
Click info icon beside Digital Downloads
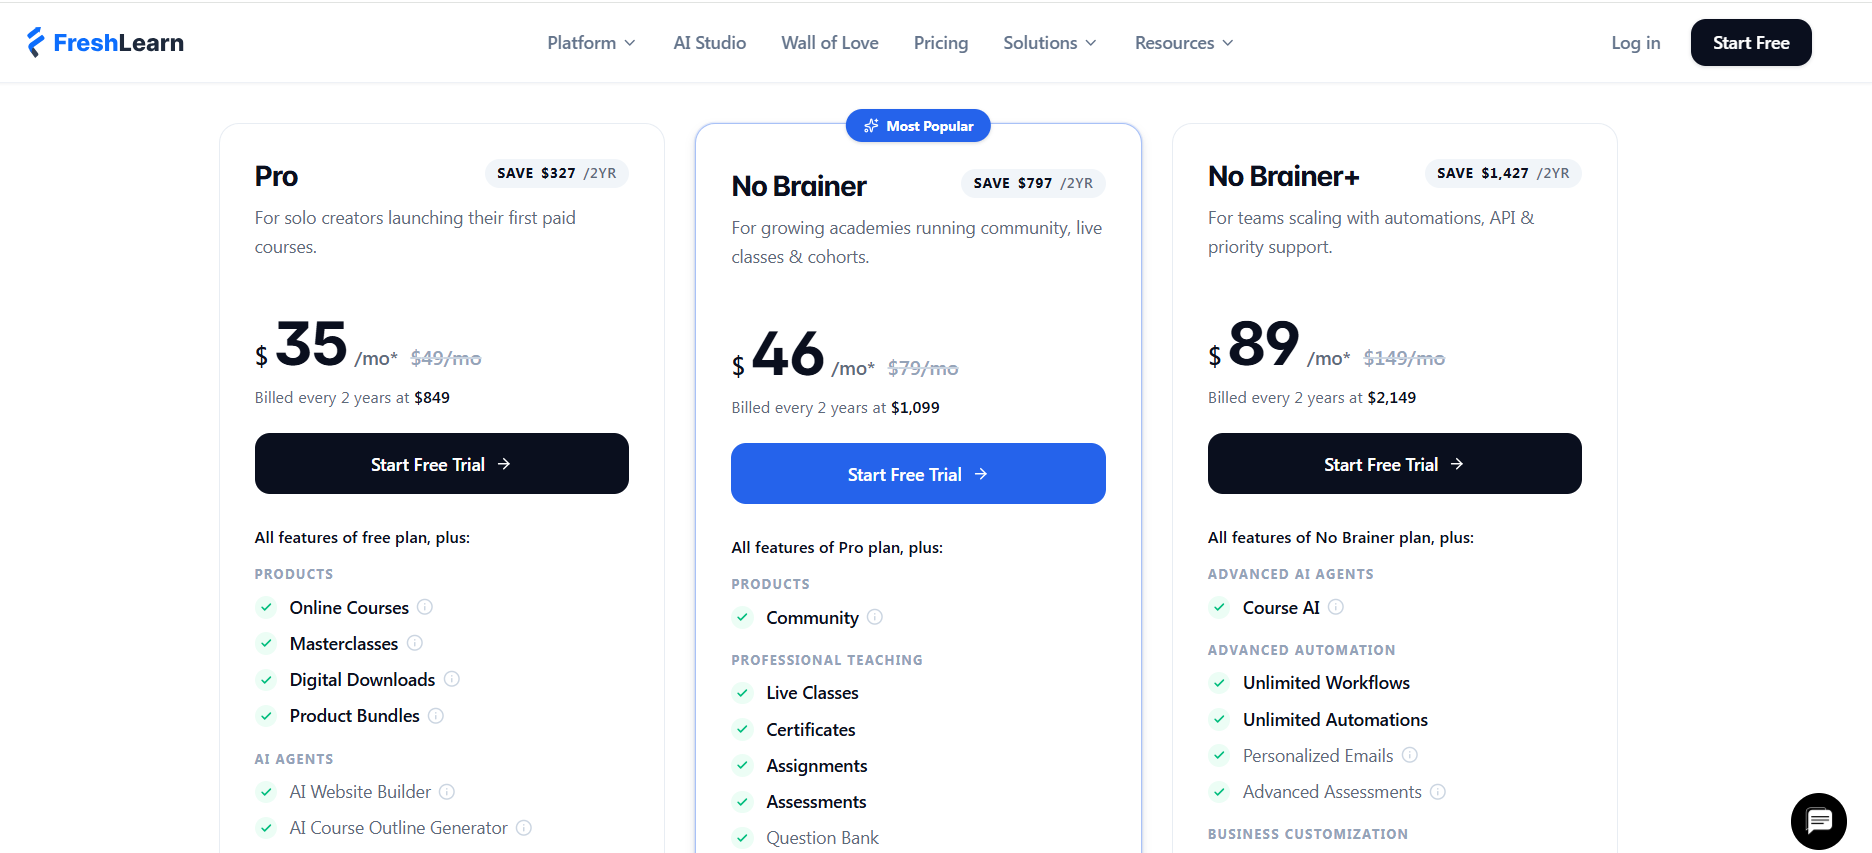pyautogui.click(x=452, y=679)
